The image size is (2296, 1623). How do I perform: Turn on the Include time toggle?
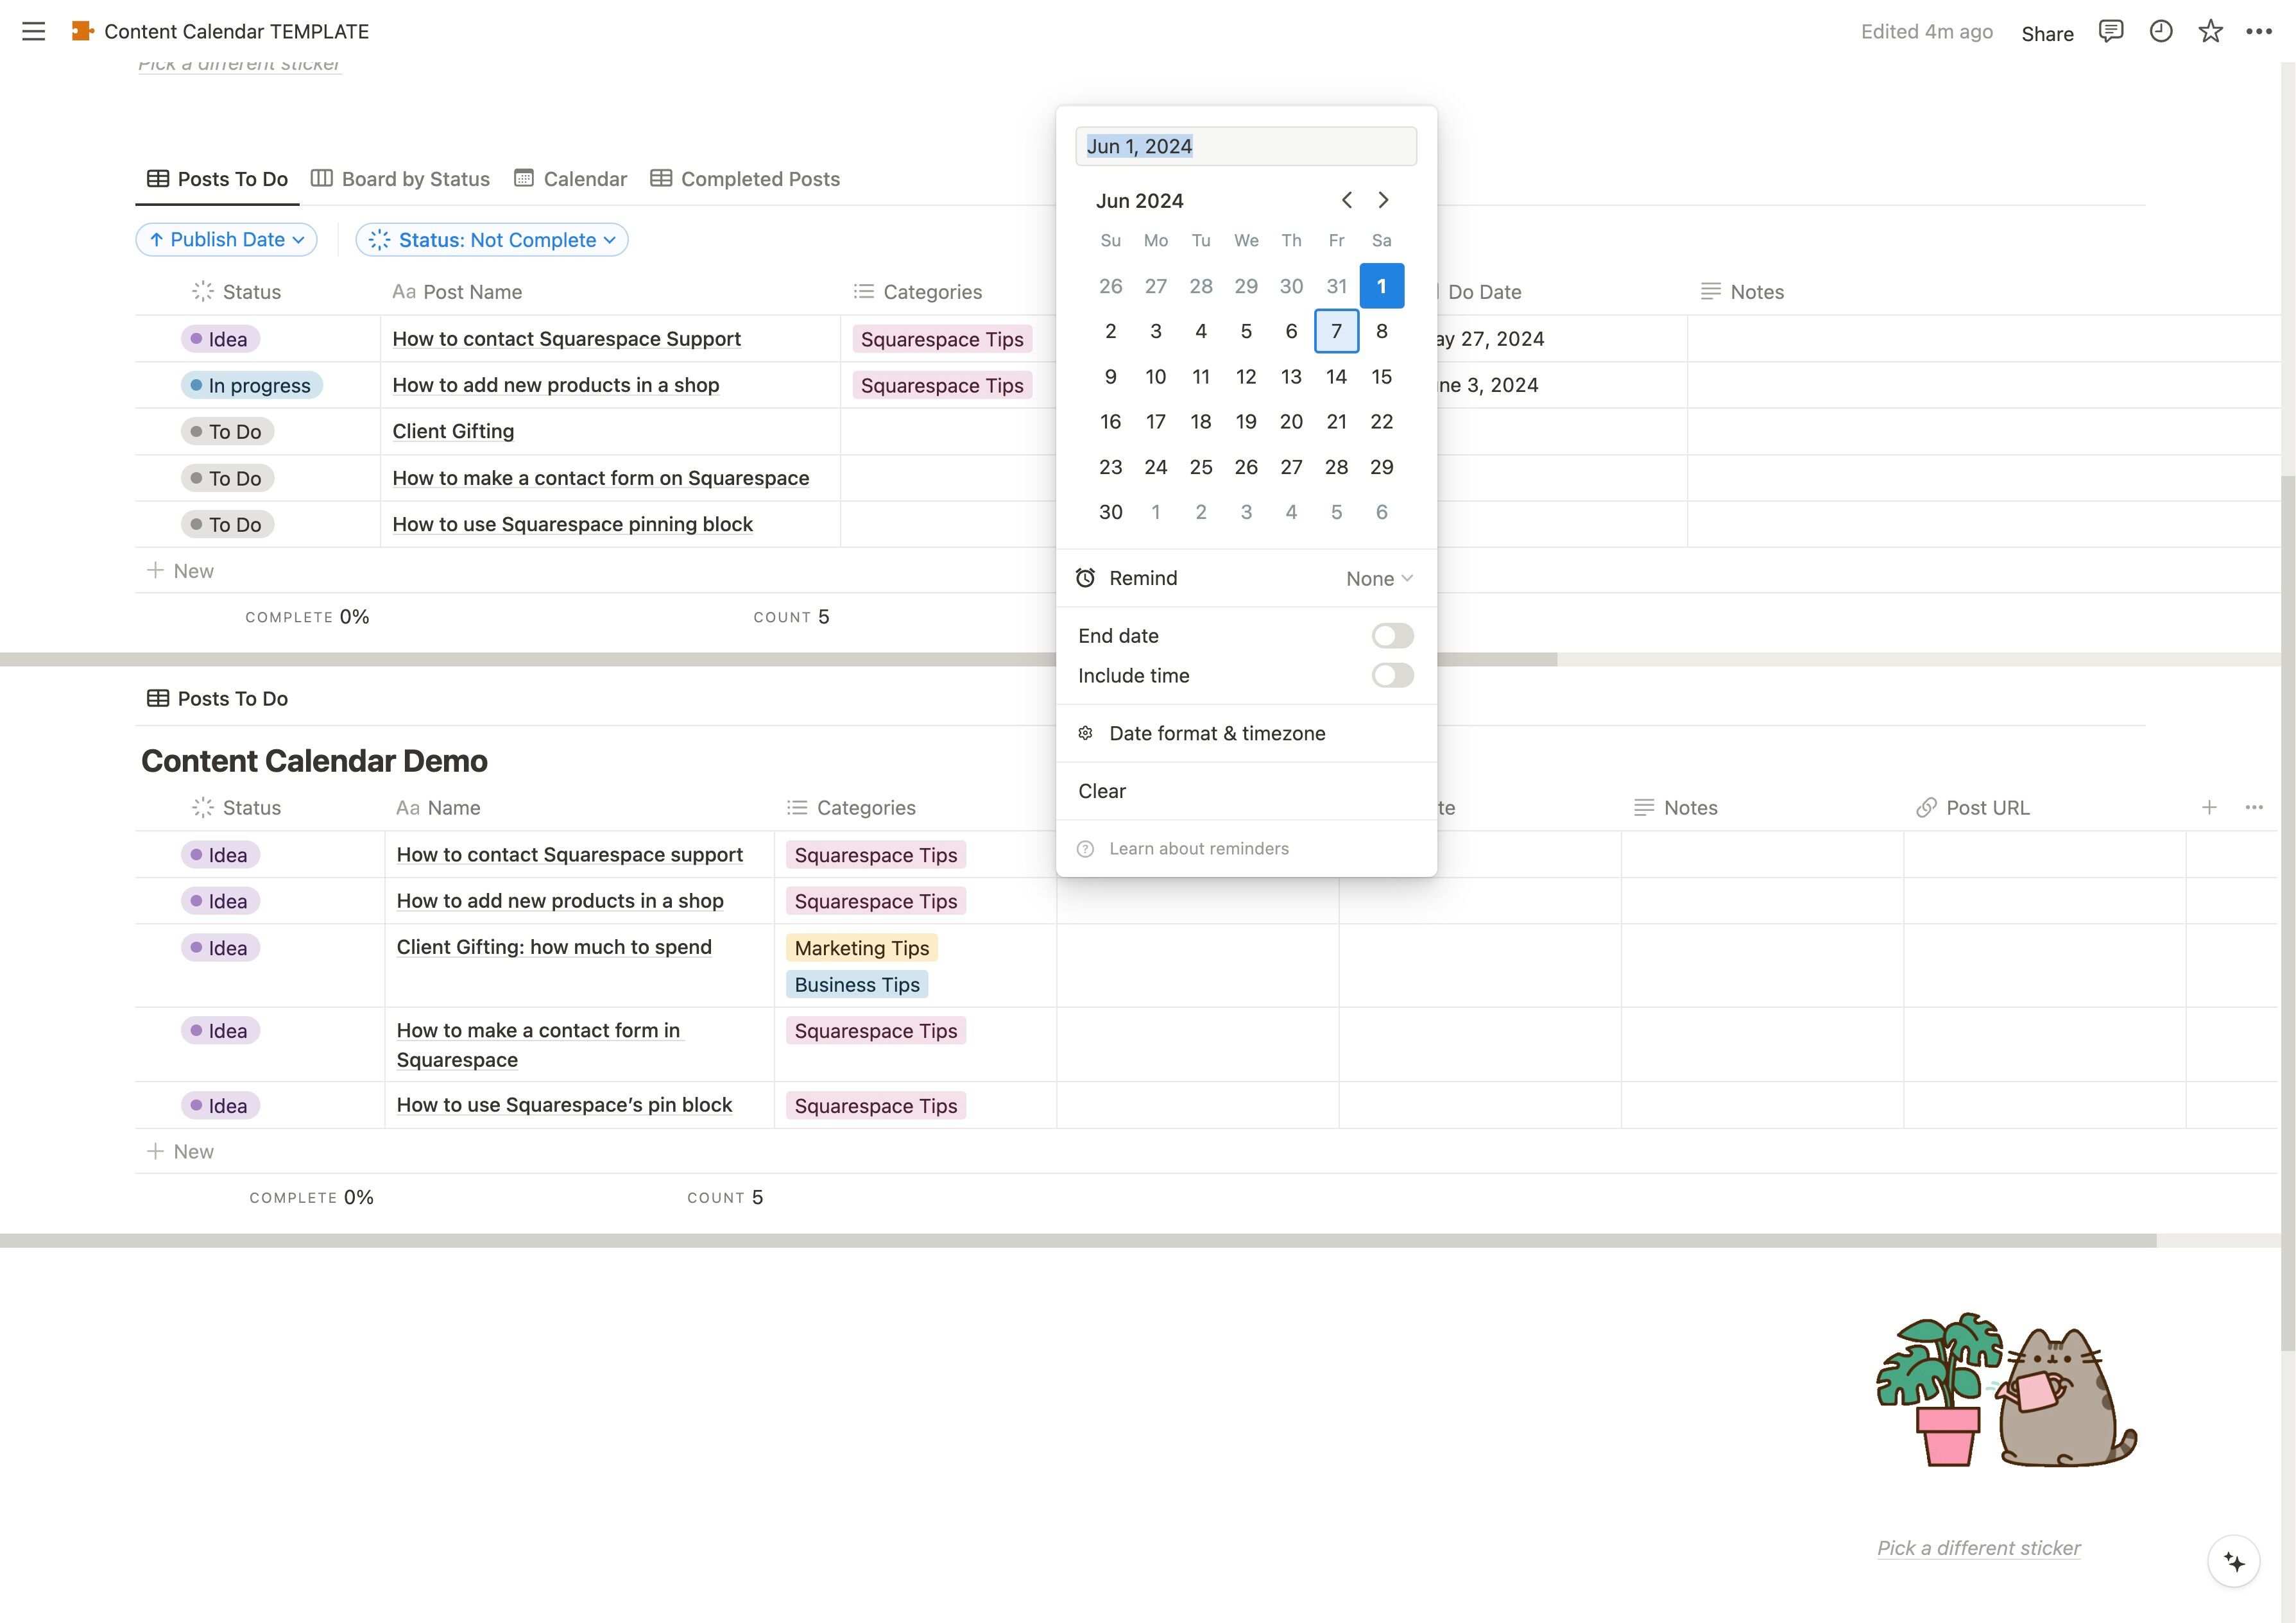tap(1392, 676)
